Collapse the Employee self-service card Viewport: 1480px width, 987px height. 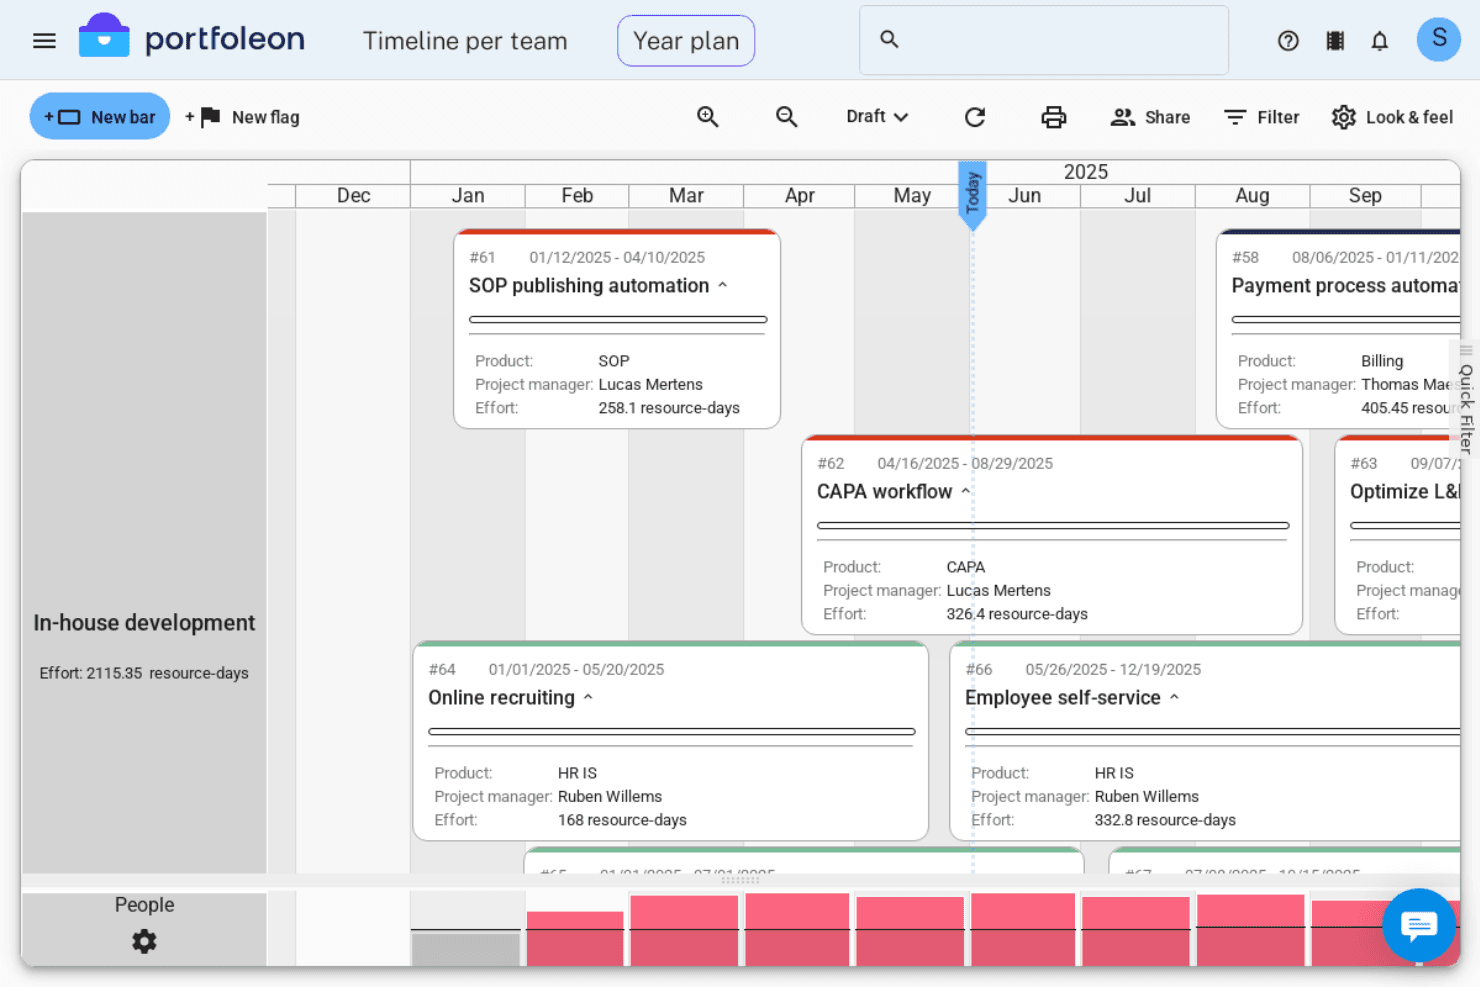pos(1175,697)
